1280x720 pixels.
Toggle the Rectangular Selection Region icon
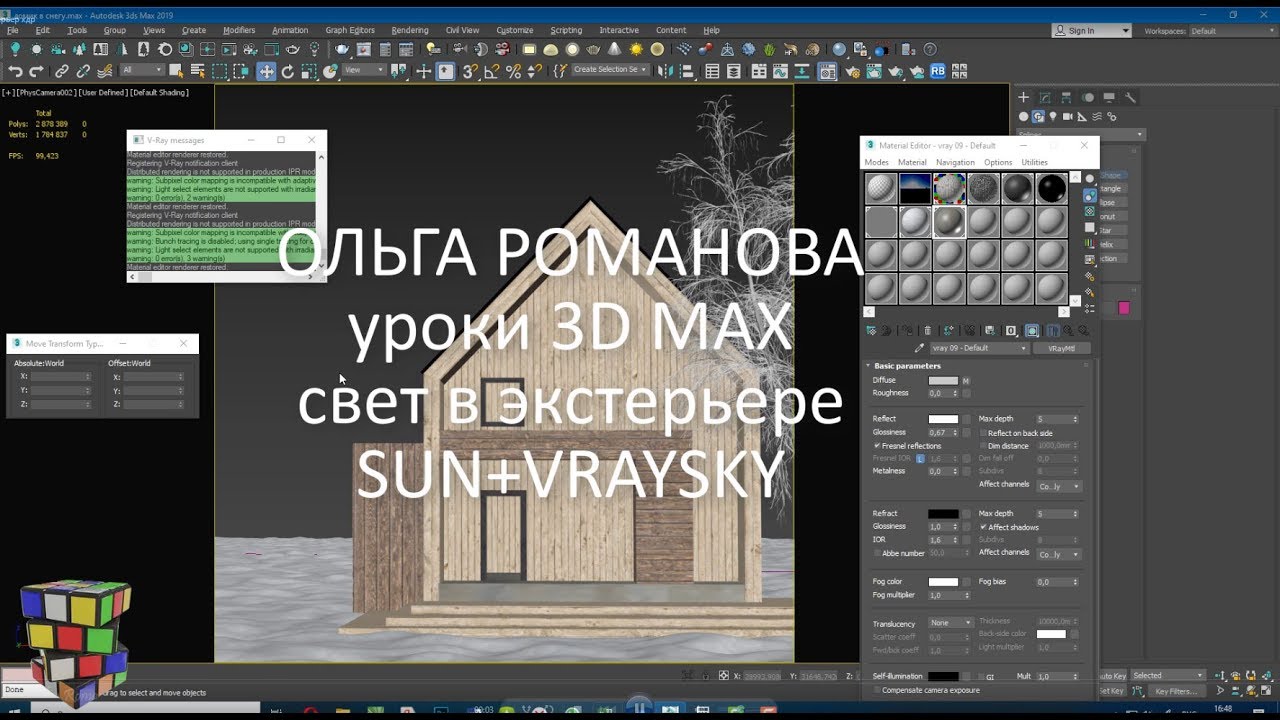point(219,71)
